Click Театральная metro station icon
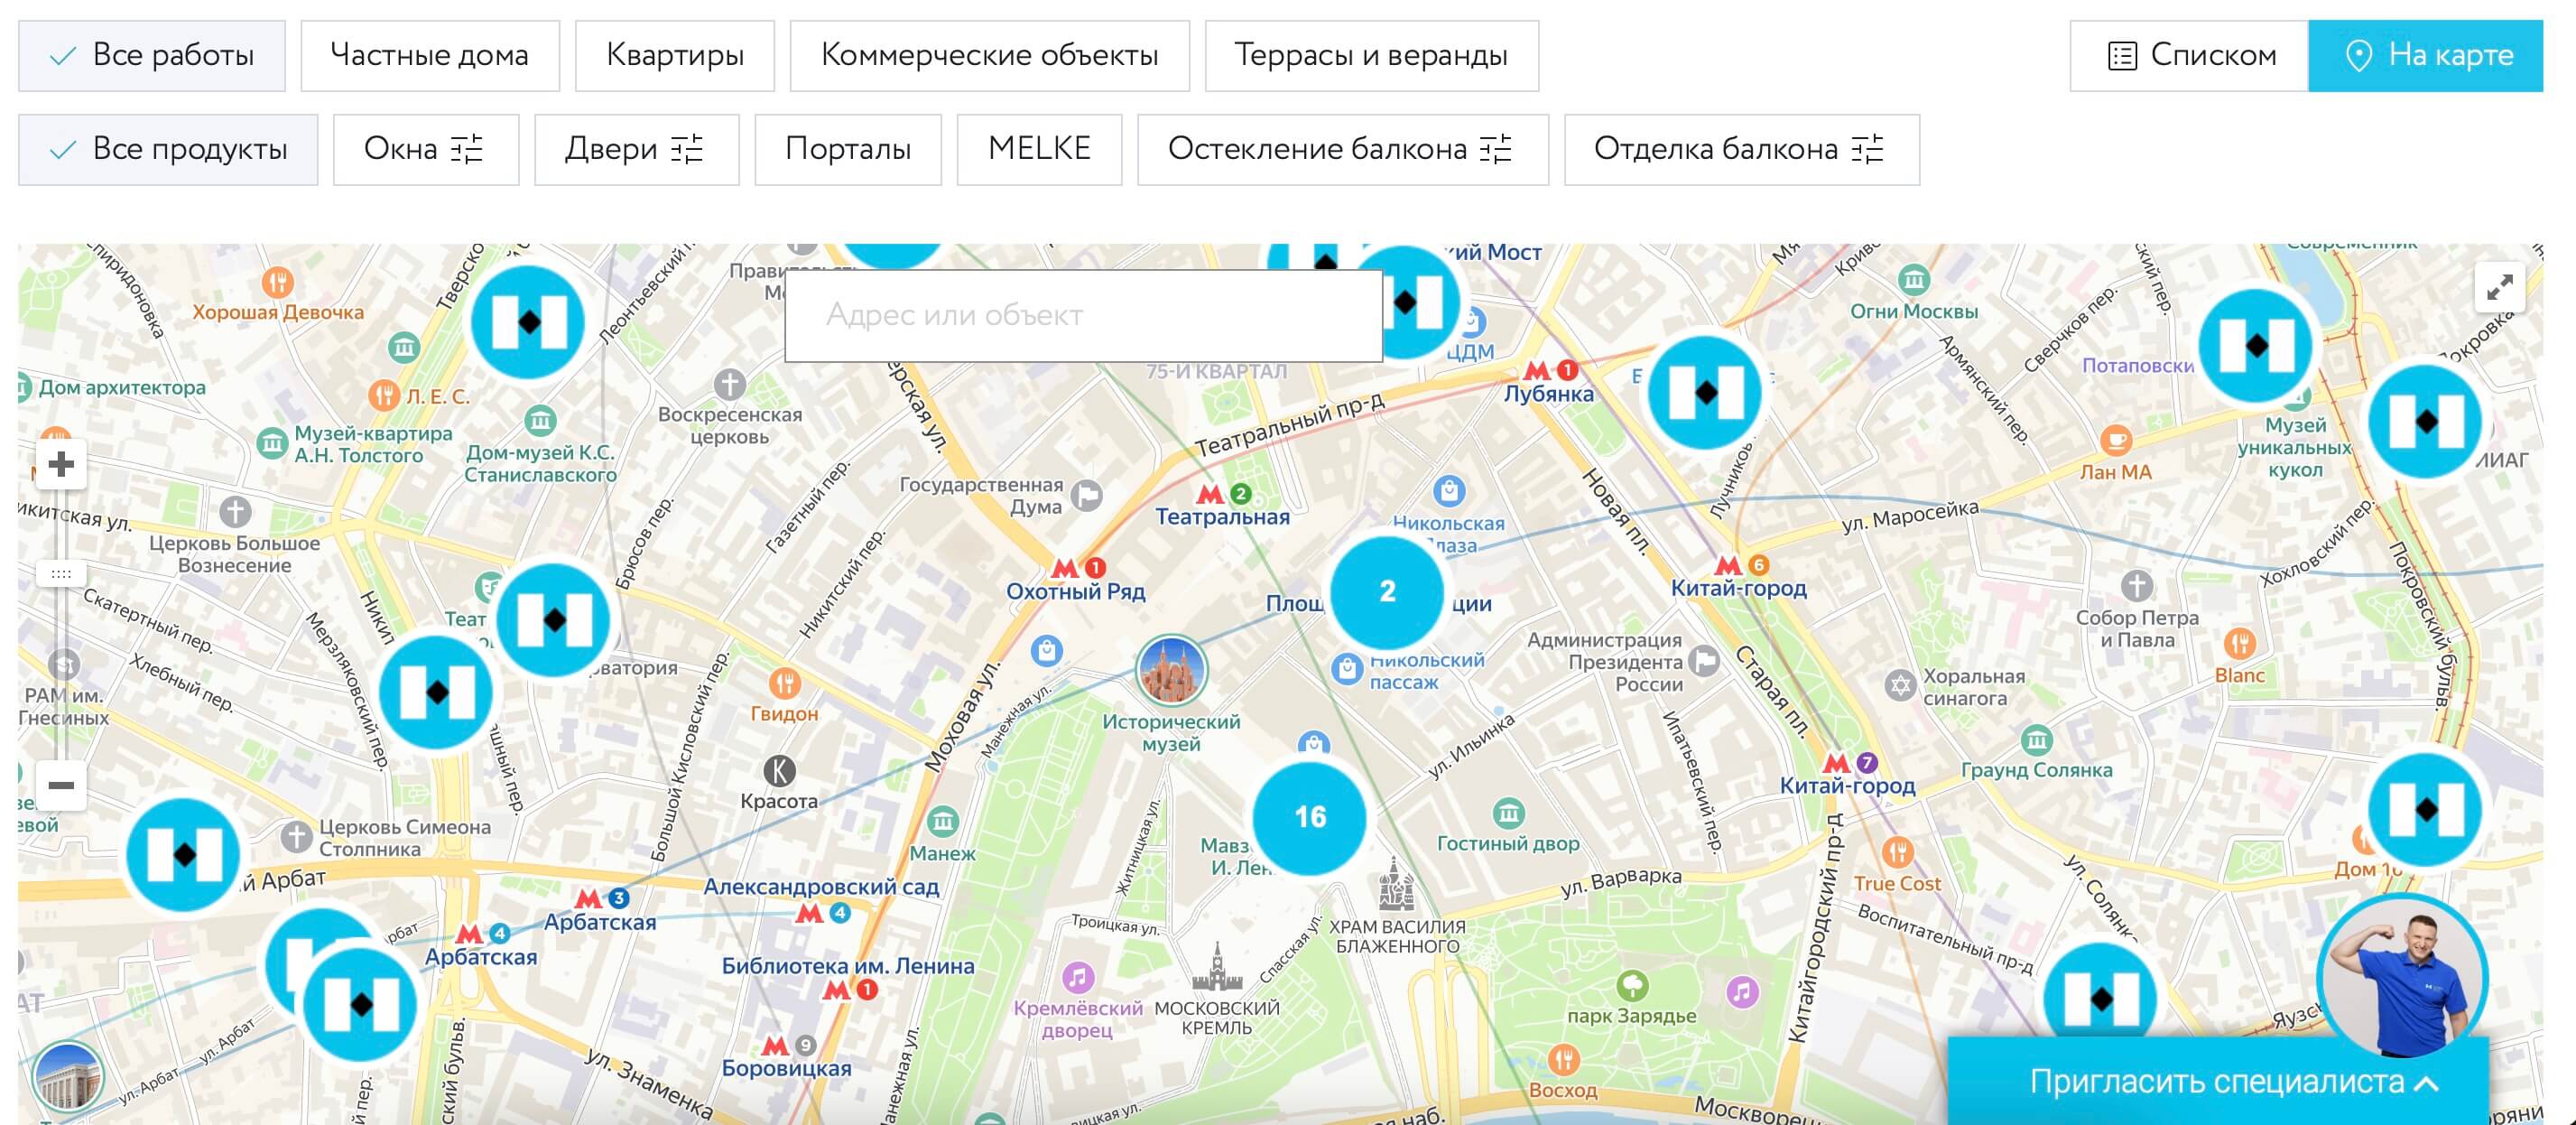 1211,494
